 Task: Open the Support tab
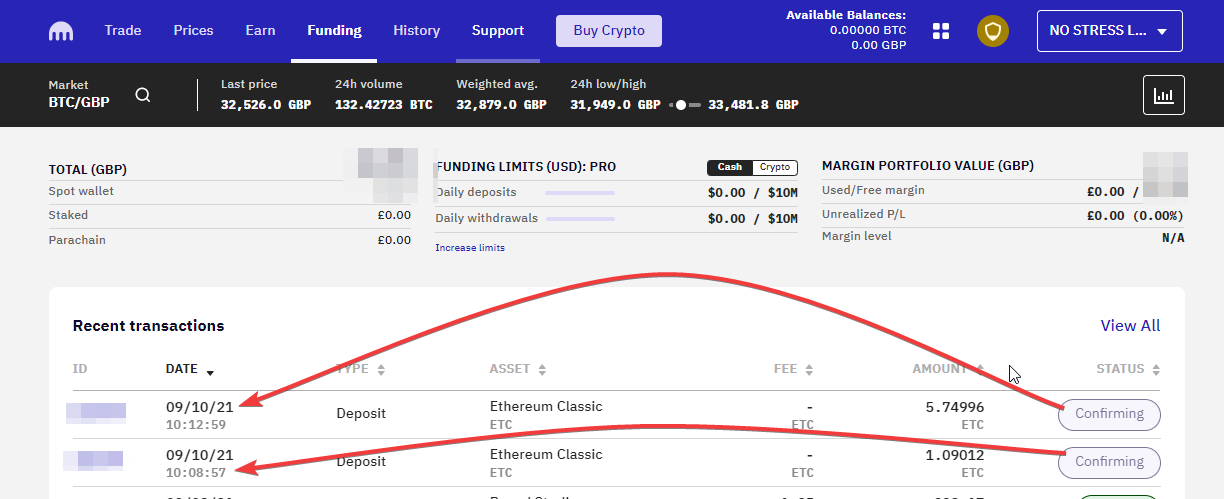tap(498, 31)
